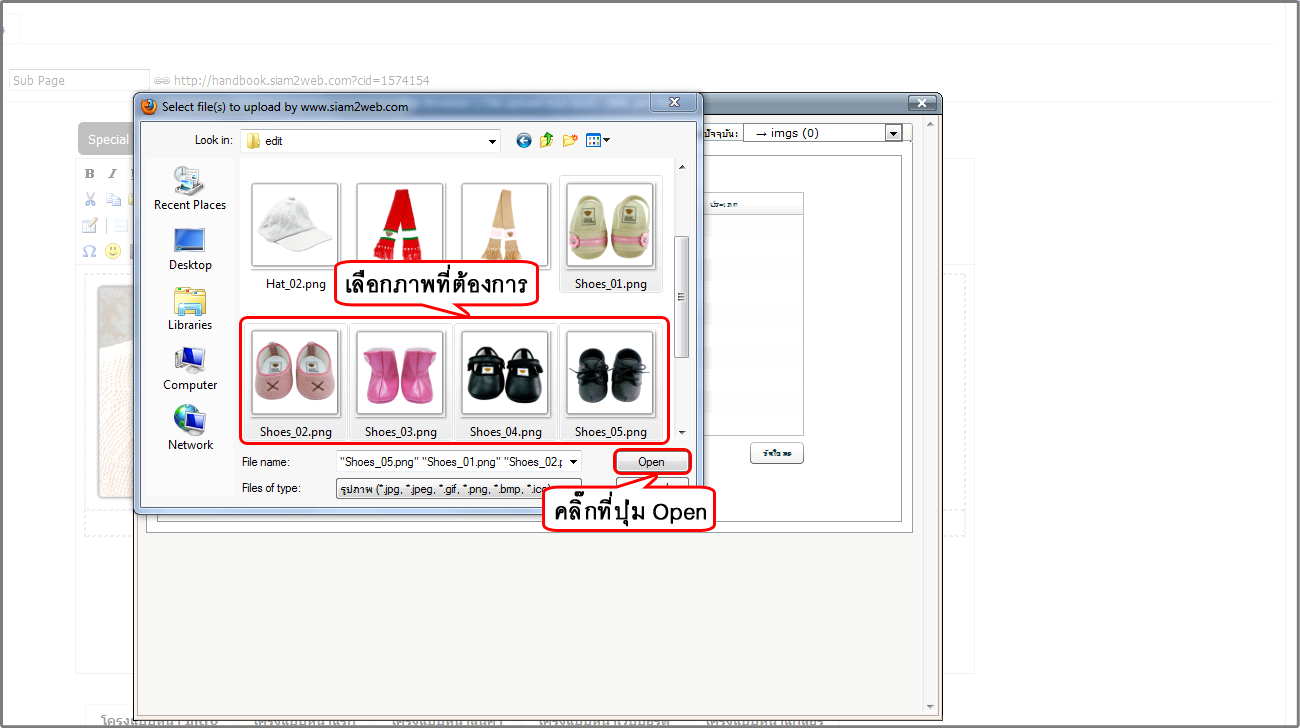Go up one folder level icon
The image size is (1300, 728).
(x=546, y=141)
